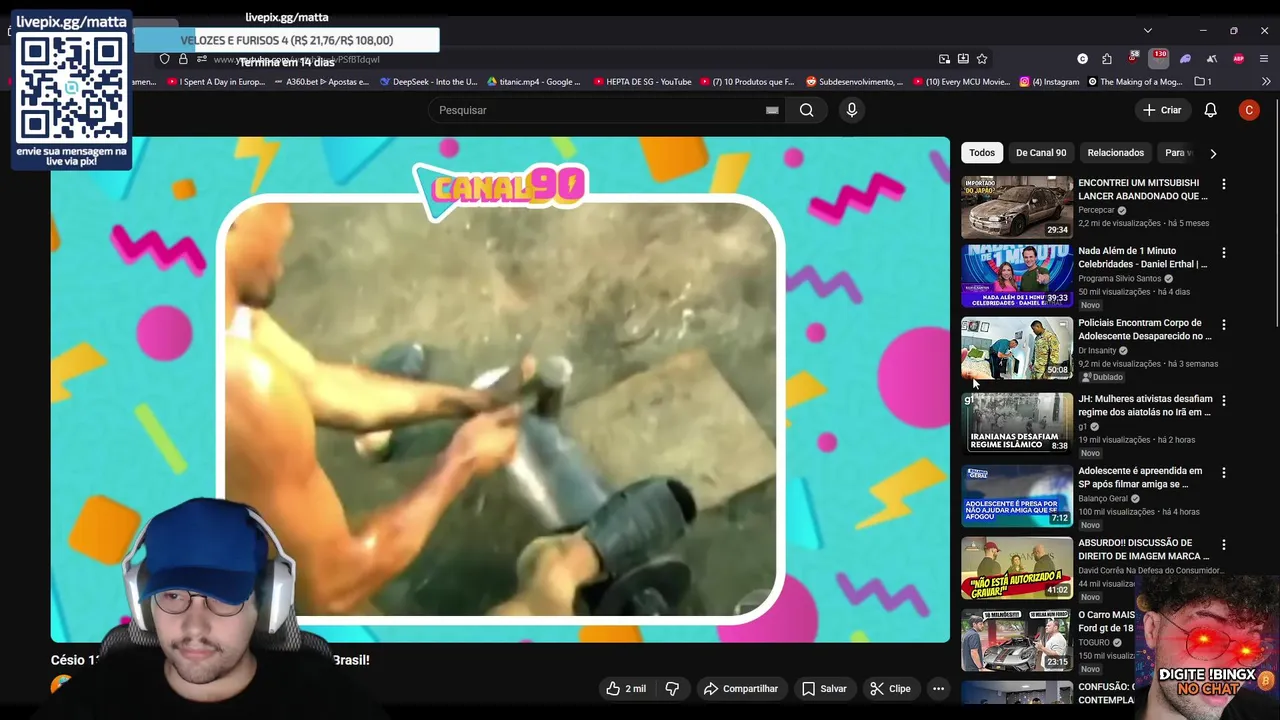Click the Salvar button
Screen dimensions: 1280x720
click(x=824, y=688)
